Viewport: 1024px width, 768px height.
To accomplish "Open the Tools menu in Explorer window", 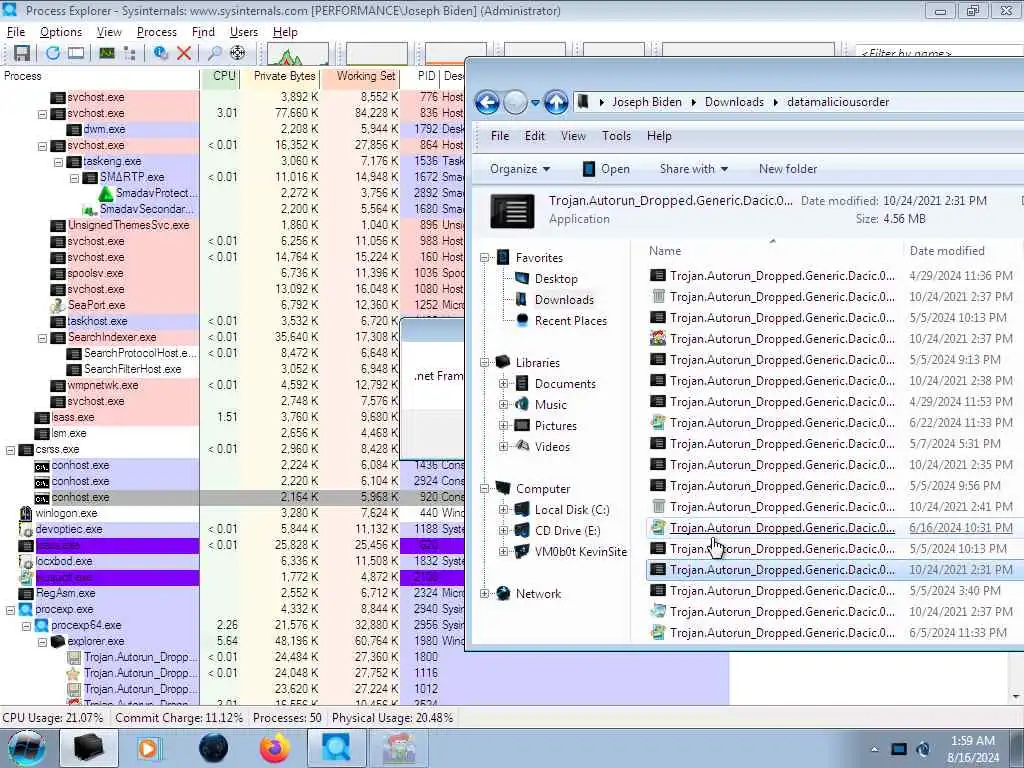I will click(616, 136).
